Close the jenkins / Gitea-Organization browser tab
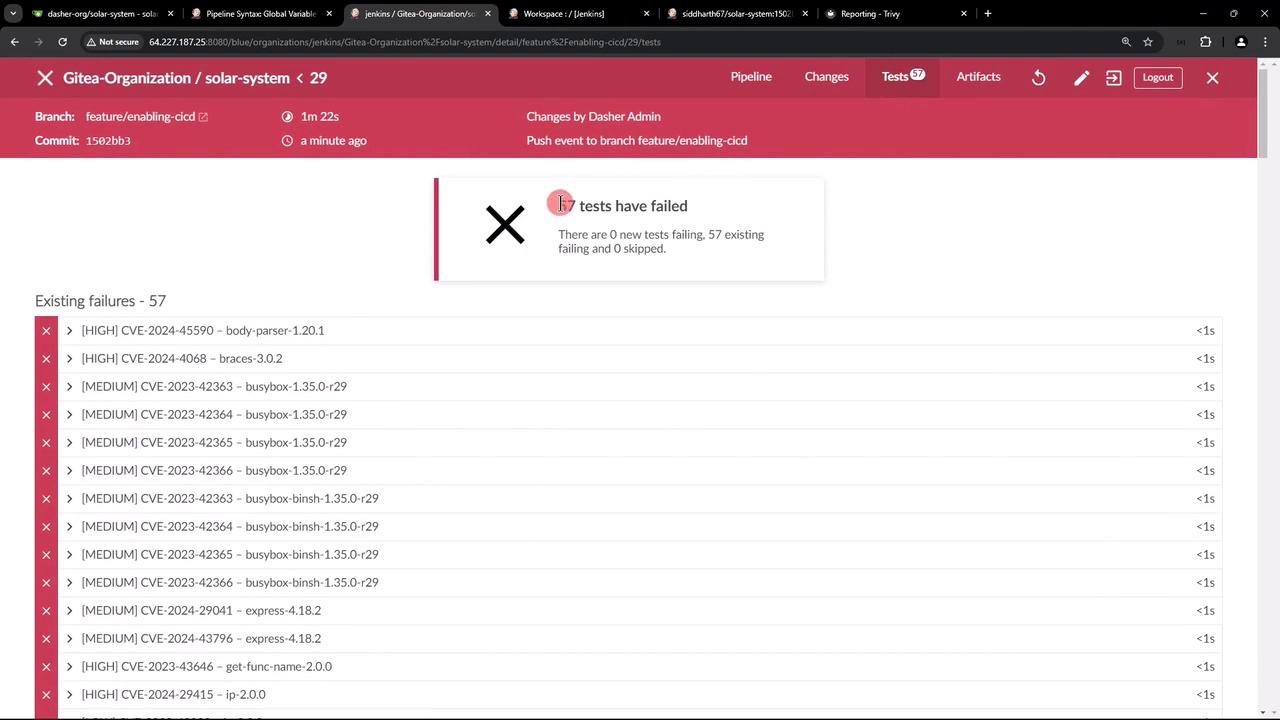Viewport: 1280px width, 720px height. pyautogui.click(x=488, y=14)
